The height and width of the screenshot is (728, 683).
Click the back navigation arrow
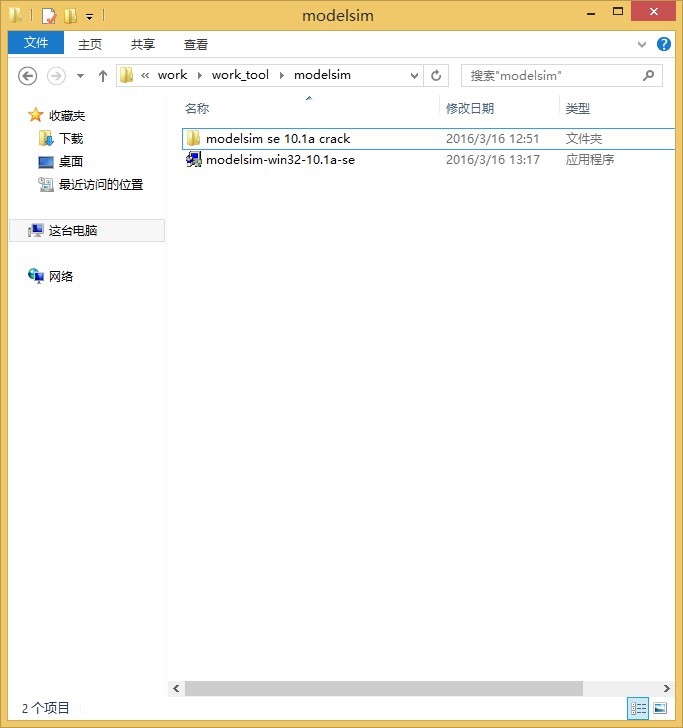pos(28,76)
